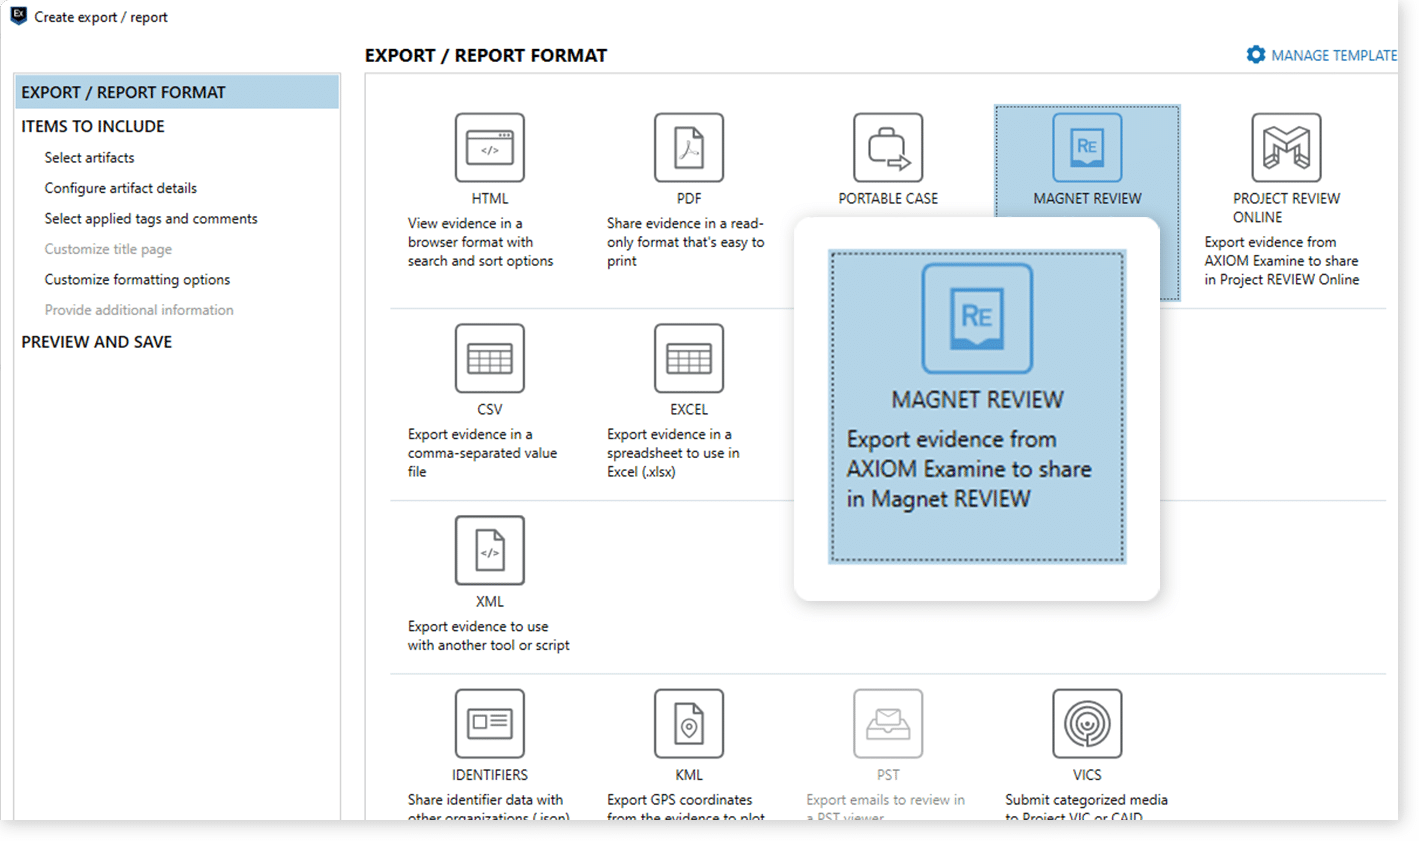1419x841 pixels.
Task: Click the Provide additional information step
Action: 139,310
